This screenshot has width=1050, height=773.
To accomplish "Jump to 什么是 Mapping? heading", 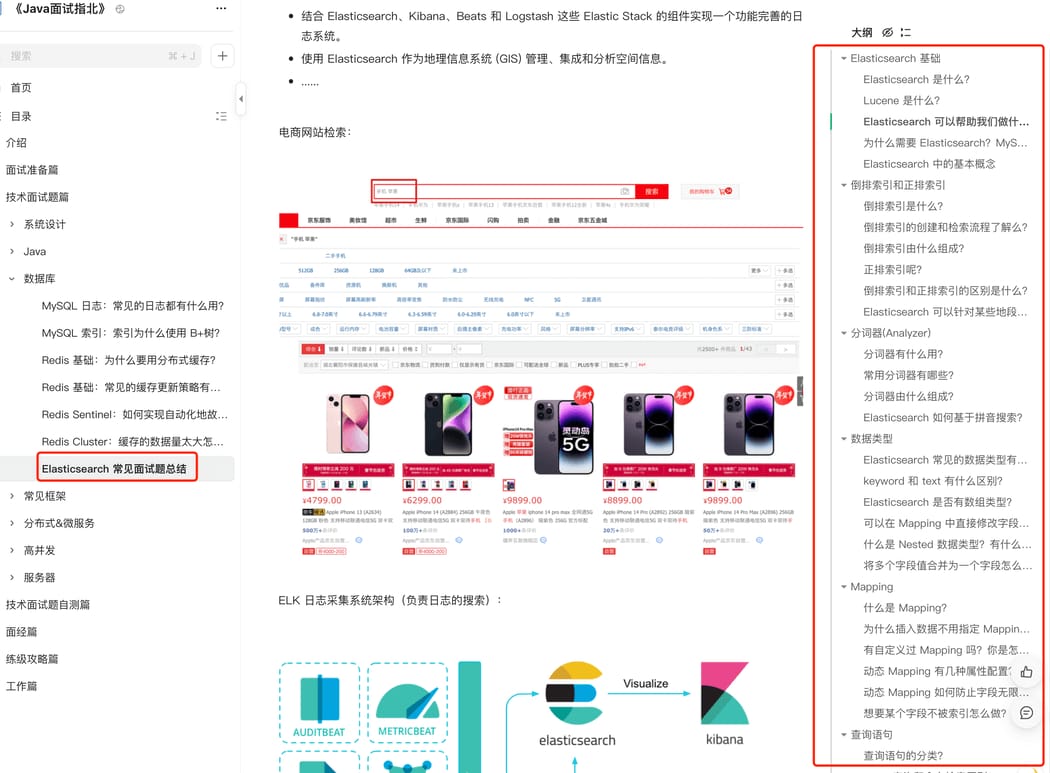I will tap(905, 608).
